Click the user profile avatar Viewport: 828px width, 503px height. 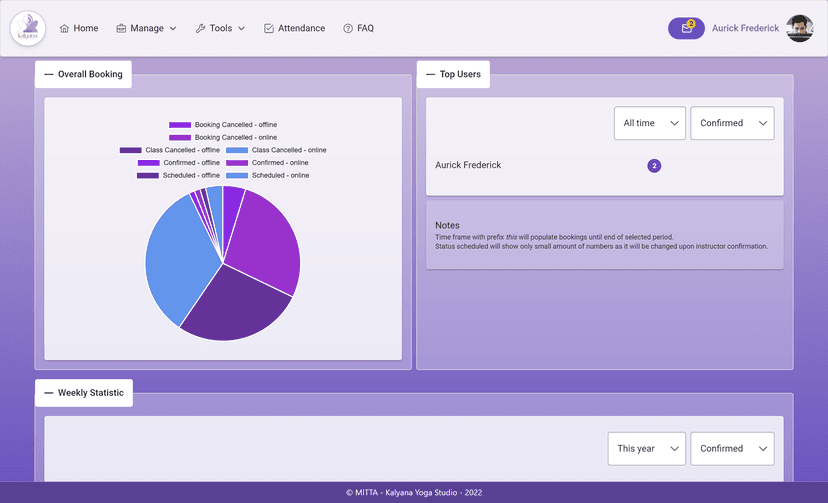click(799, 28)
